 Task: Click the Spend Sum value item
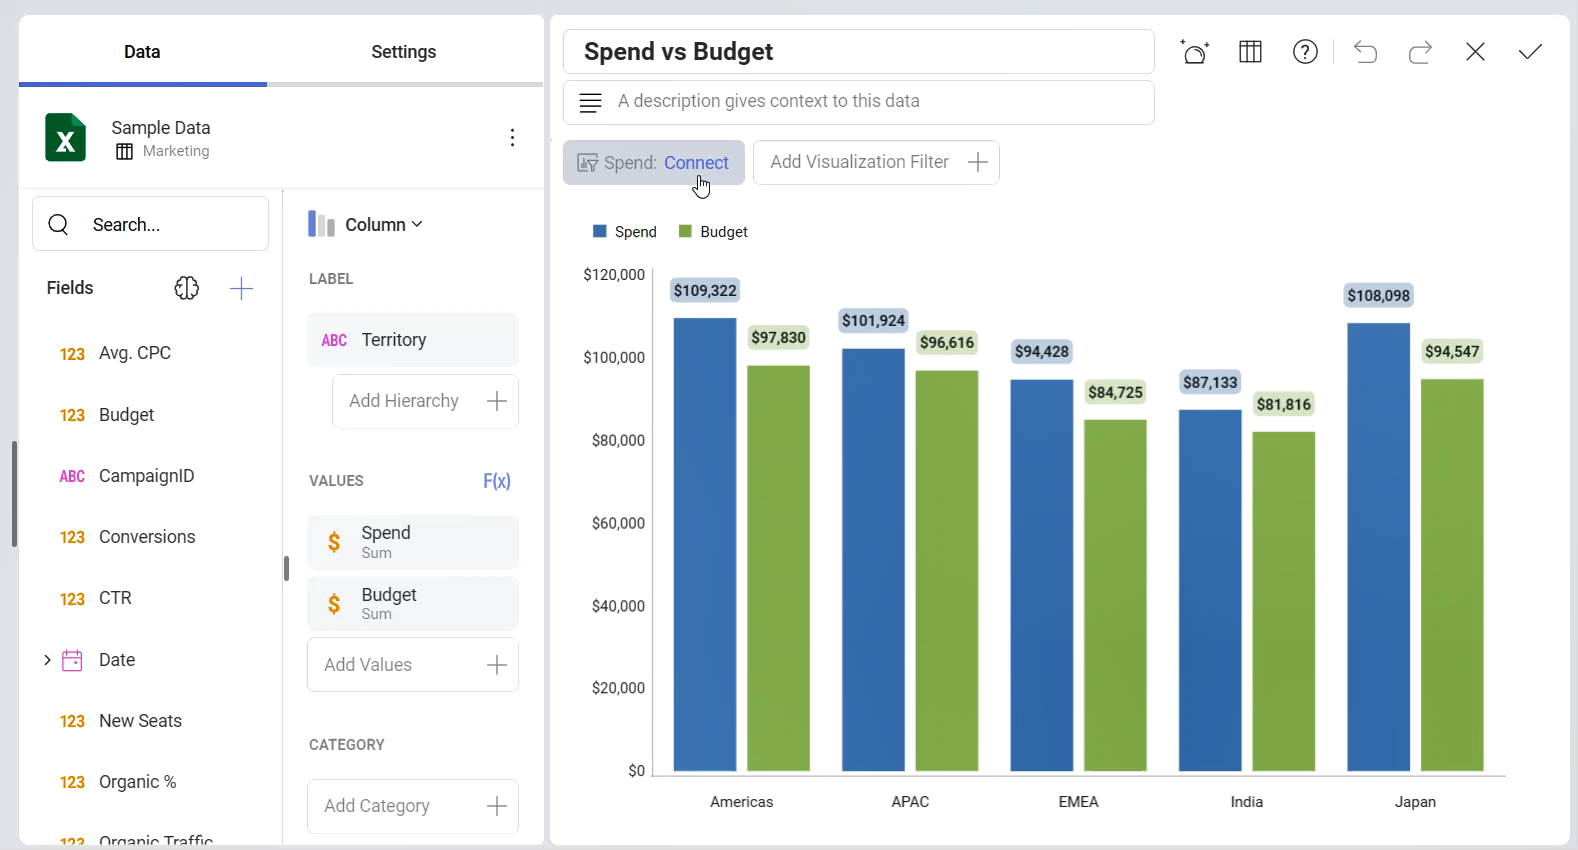413,542
